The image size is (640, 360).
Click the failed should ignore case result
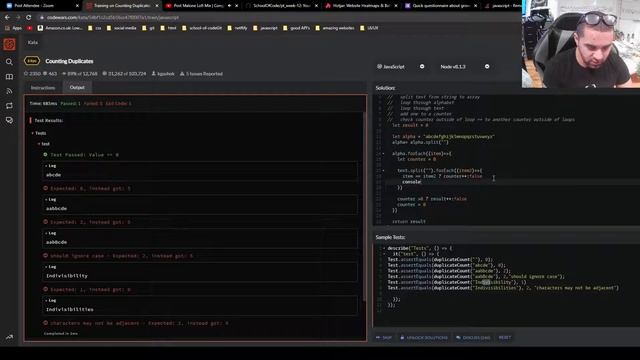[118, 256]
